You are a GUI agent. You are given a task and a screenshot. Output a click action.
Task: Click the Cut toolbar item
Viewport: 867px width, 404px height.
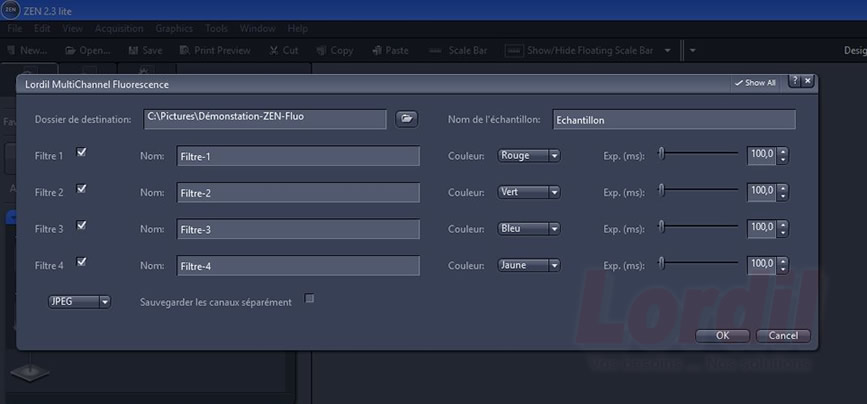284,50
